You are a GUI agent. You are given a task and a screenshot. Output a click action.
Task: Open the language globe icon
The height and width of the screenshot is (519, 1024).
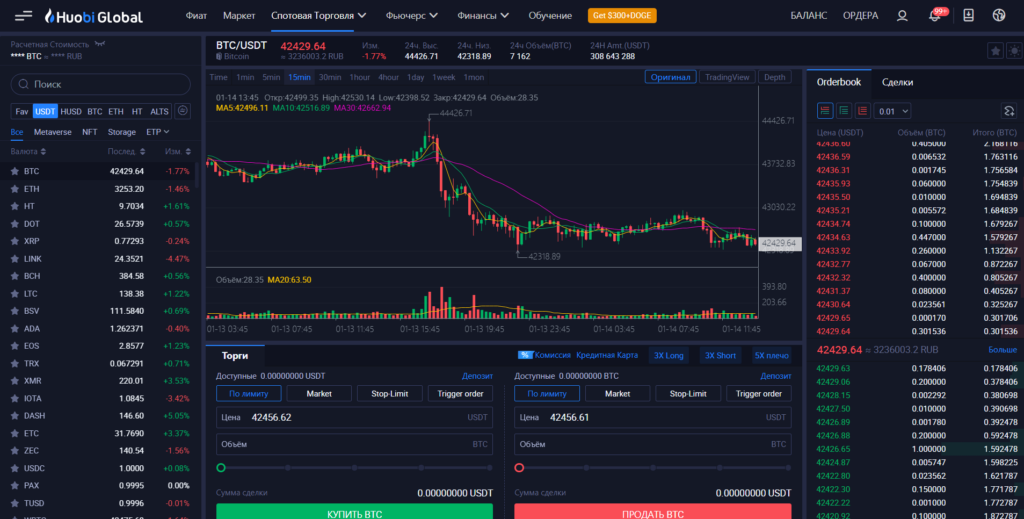[x=999, y=16]
